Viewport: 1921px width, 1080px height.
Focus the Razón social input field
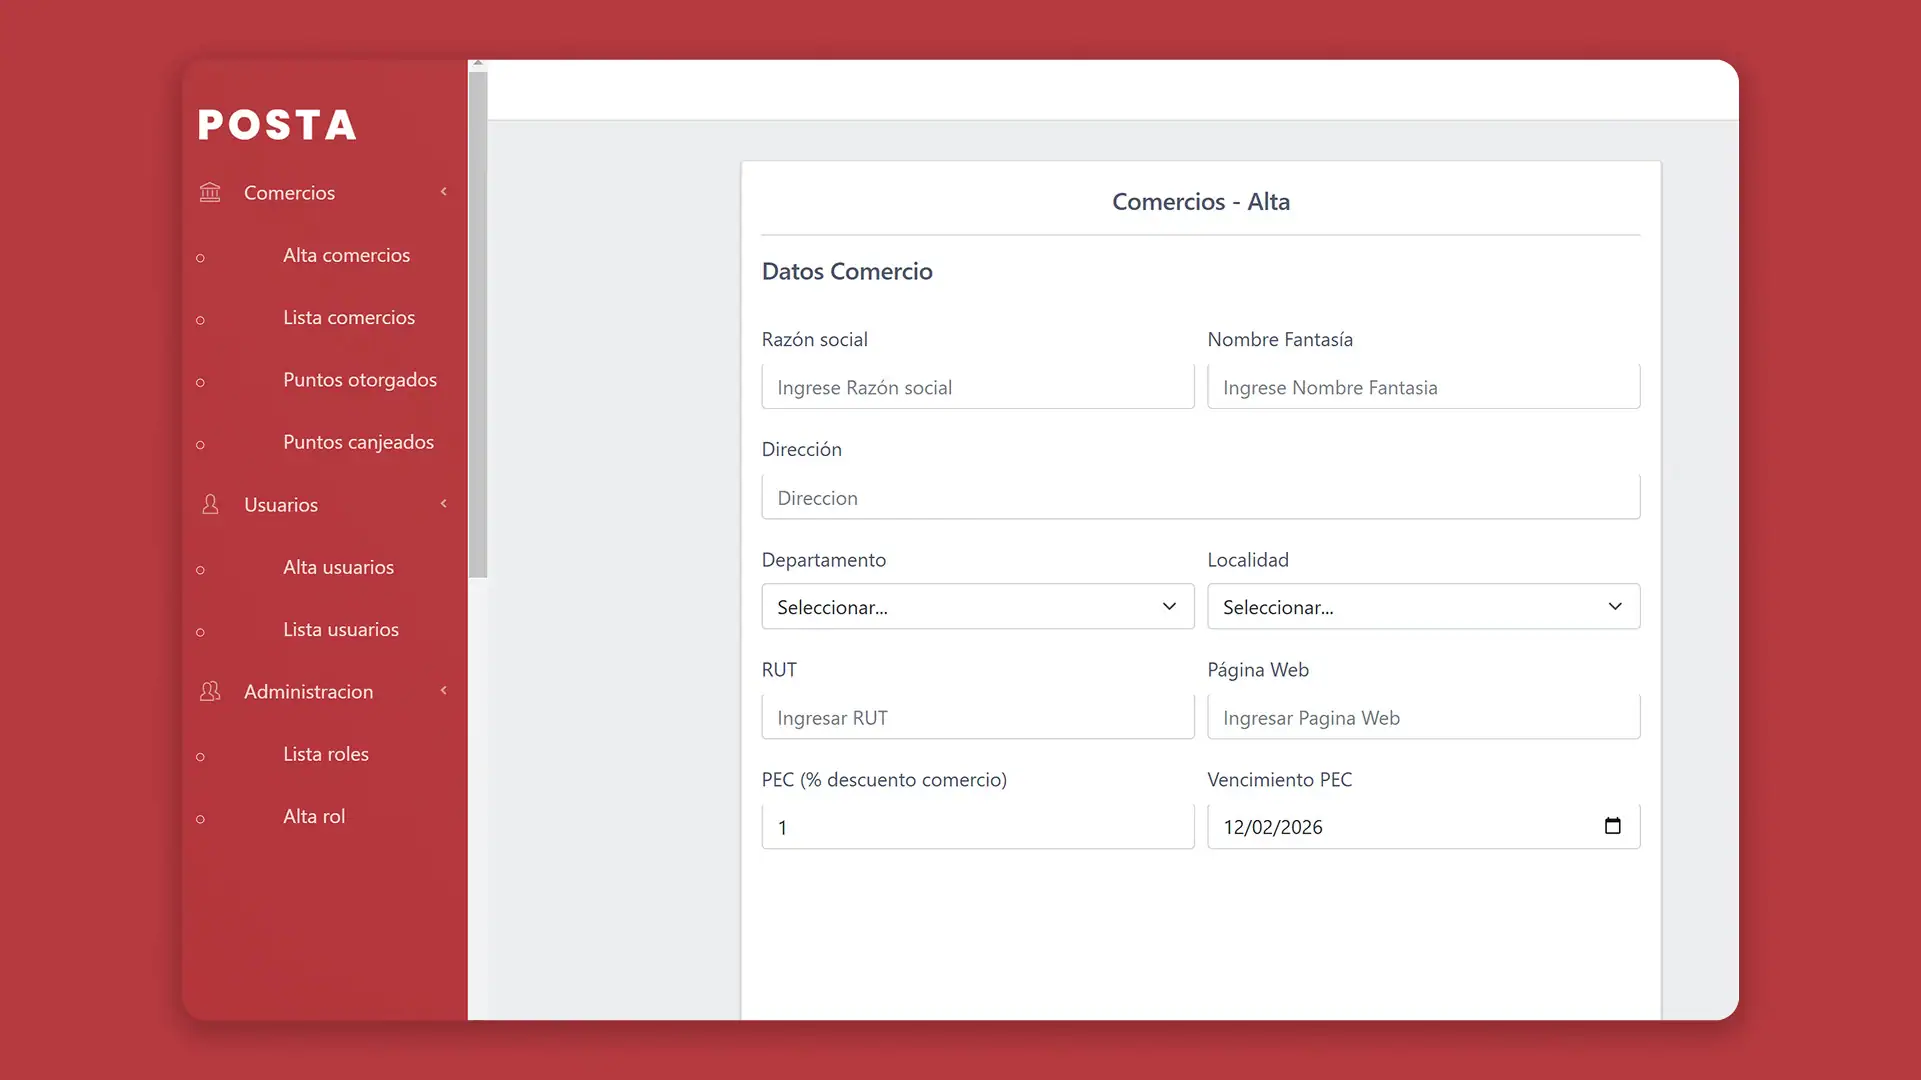[x=978, y=387]
